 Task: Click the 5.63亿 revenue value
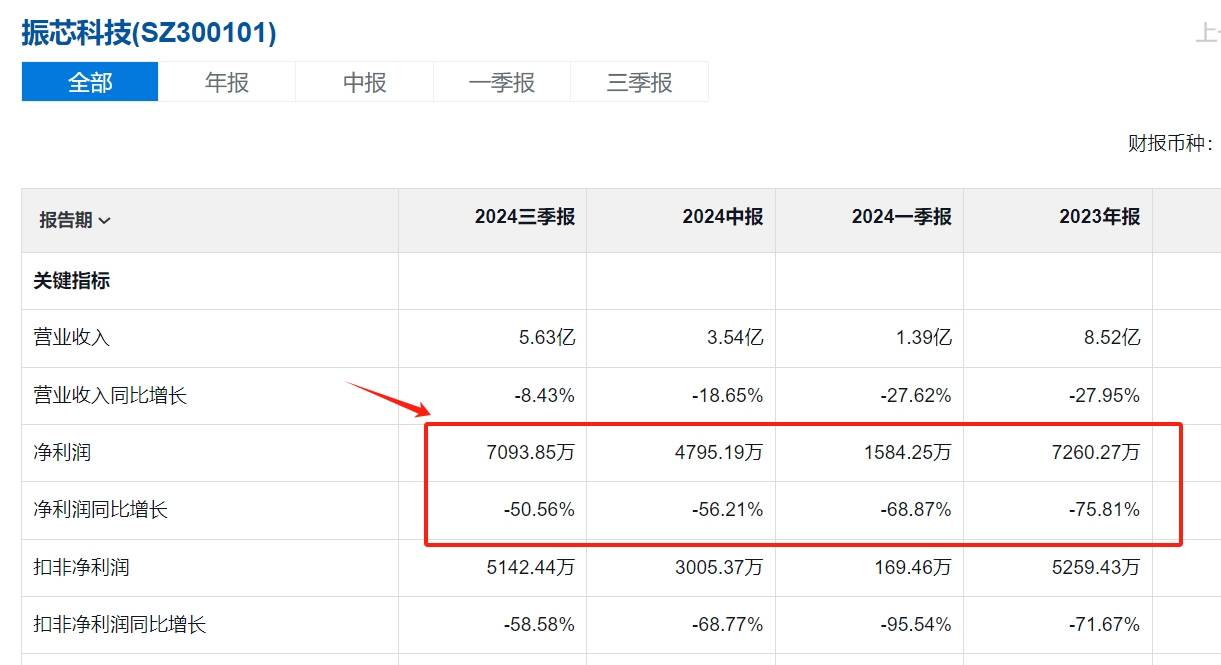546,338
